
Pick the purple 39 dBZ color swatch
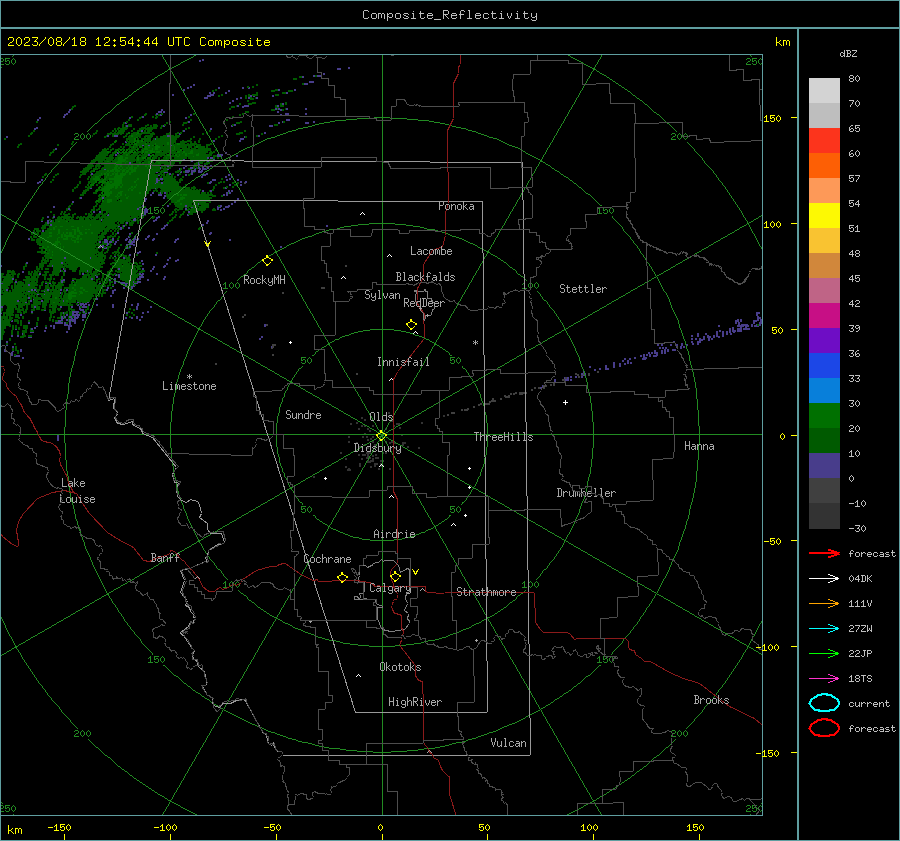click(x=824, y=340)
